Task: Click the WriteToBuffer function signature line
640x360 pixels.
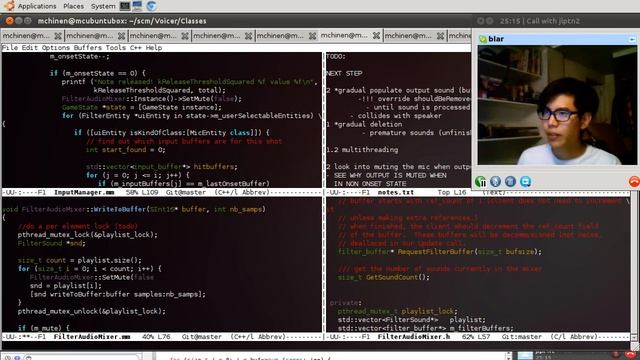Action: click(x=134, y=209)
